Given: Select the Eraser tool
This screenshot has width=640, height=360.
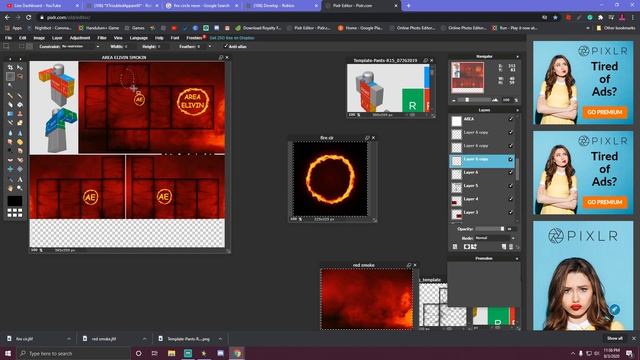Looking at the screenshot, I should [x=10, y=104].
